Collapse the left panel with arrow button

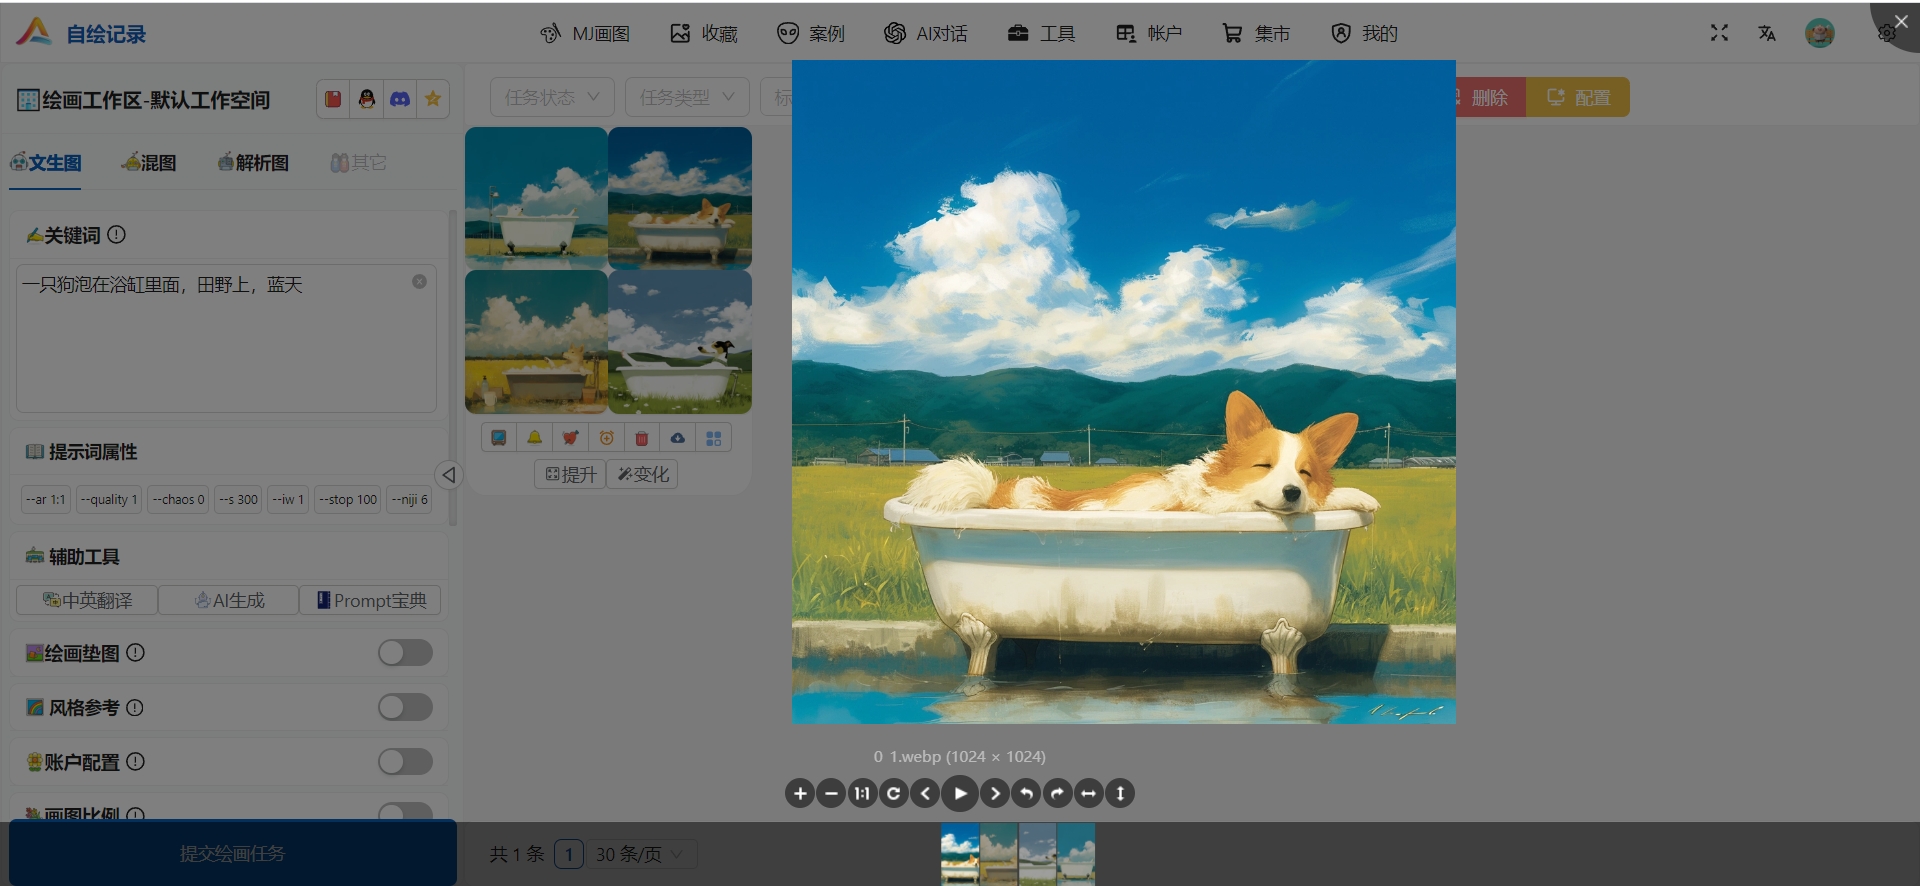coord(449,475)
